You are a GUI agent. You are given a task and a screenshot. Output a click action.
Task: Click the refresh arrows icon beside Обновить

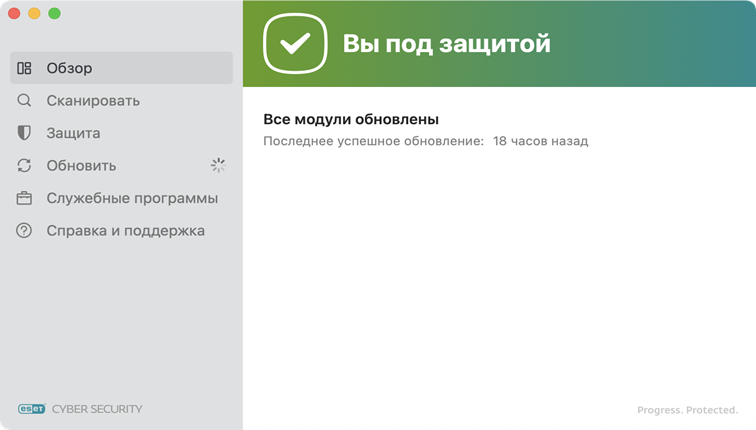pyautogui.click(x=24, y=166)
